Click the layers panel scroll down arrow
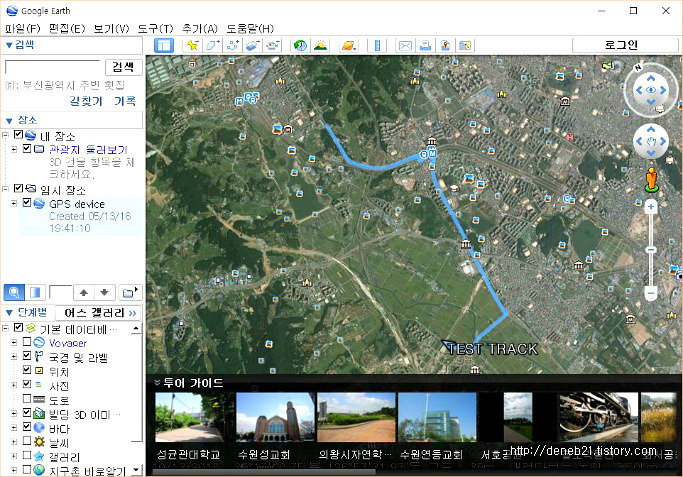 pyautogui.click(x=137, y=470)
